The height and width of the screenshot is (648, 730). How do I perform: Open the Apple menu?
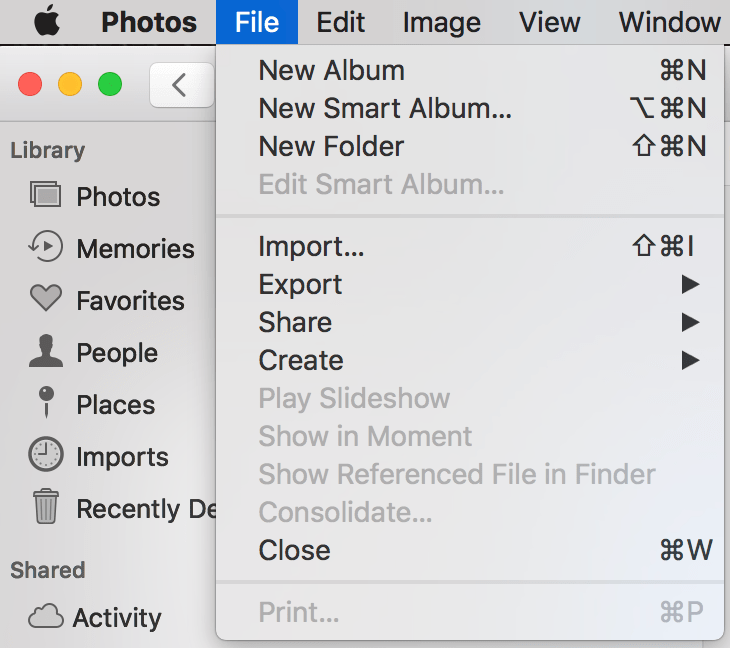(x=46, y=21)
